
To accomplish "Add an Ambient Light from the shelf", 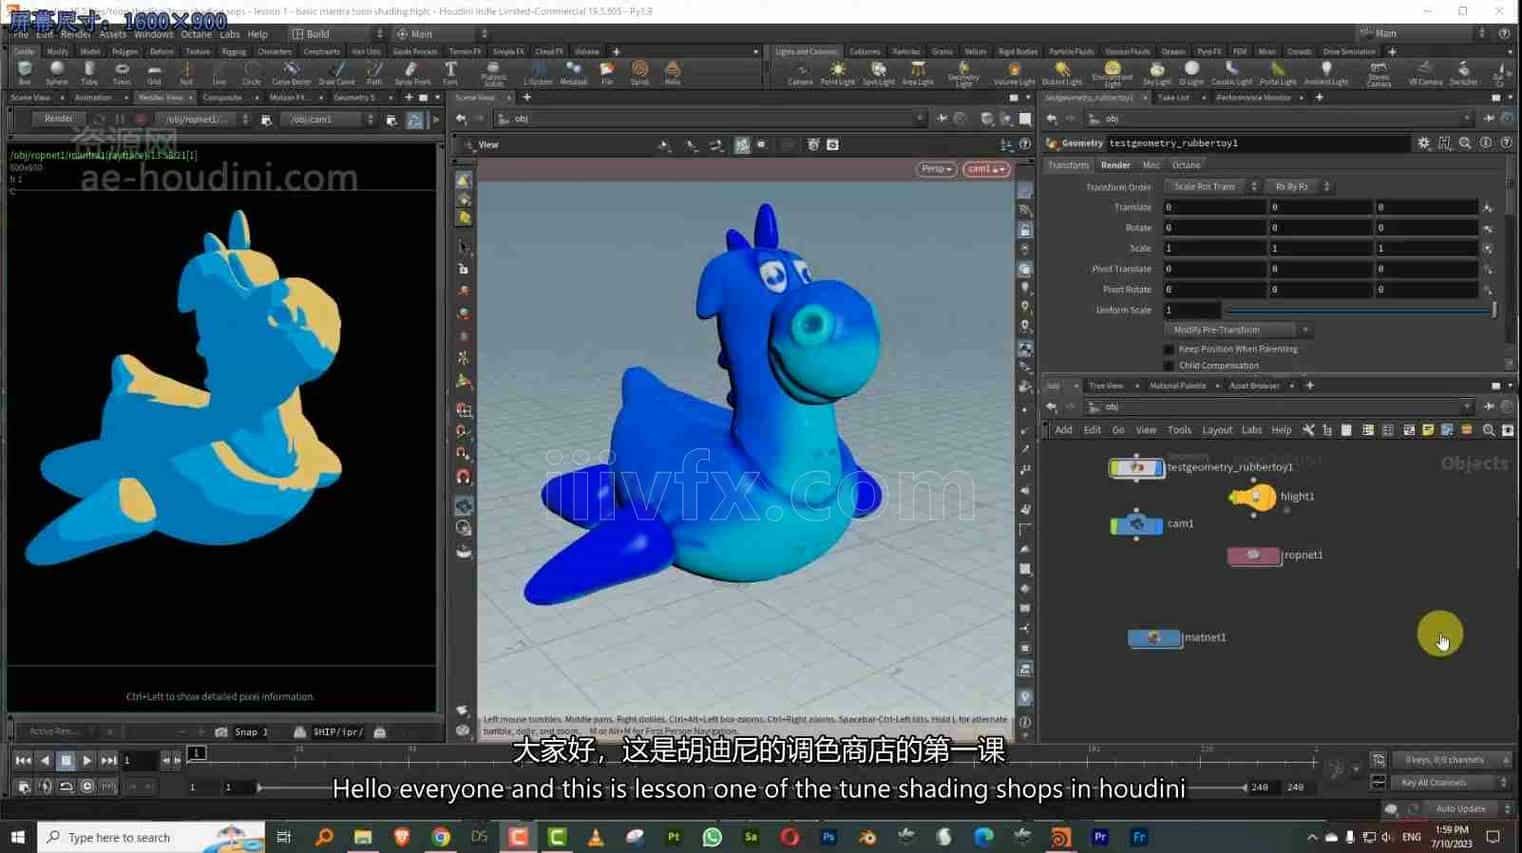I will [x=1326, y=73].
